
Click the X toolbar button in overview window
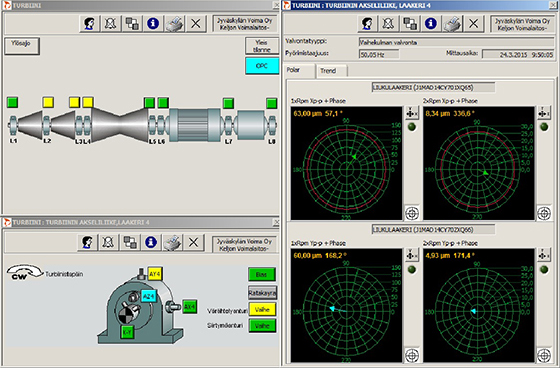(x=196, y=24)
